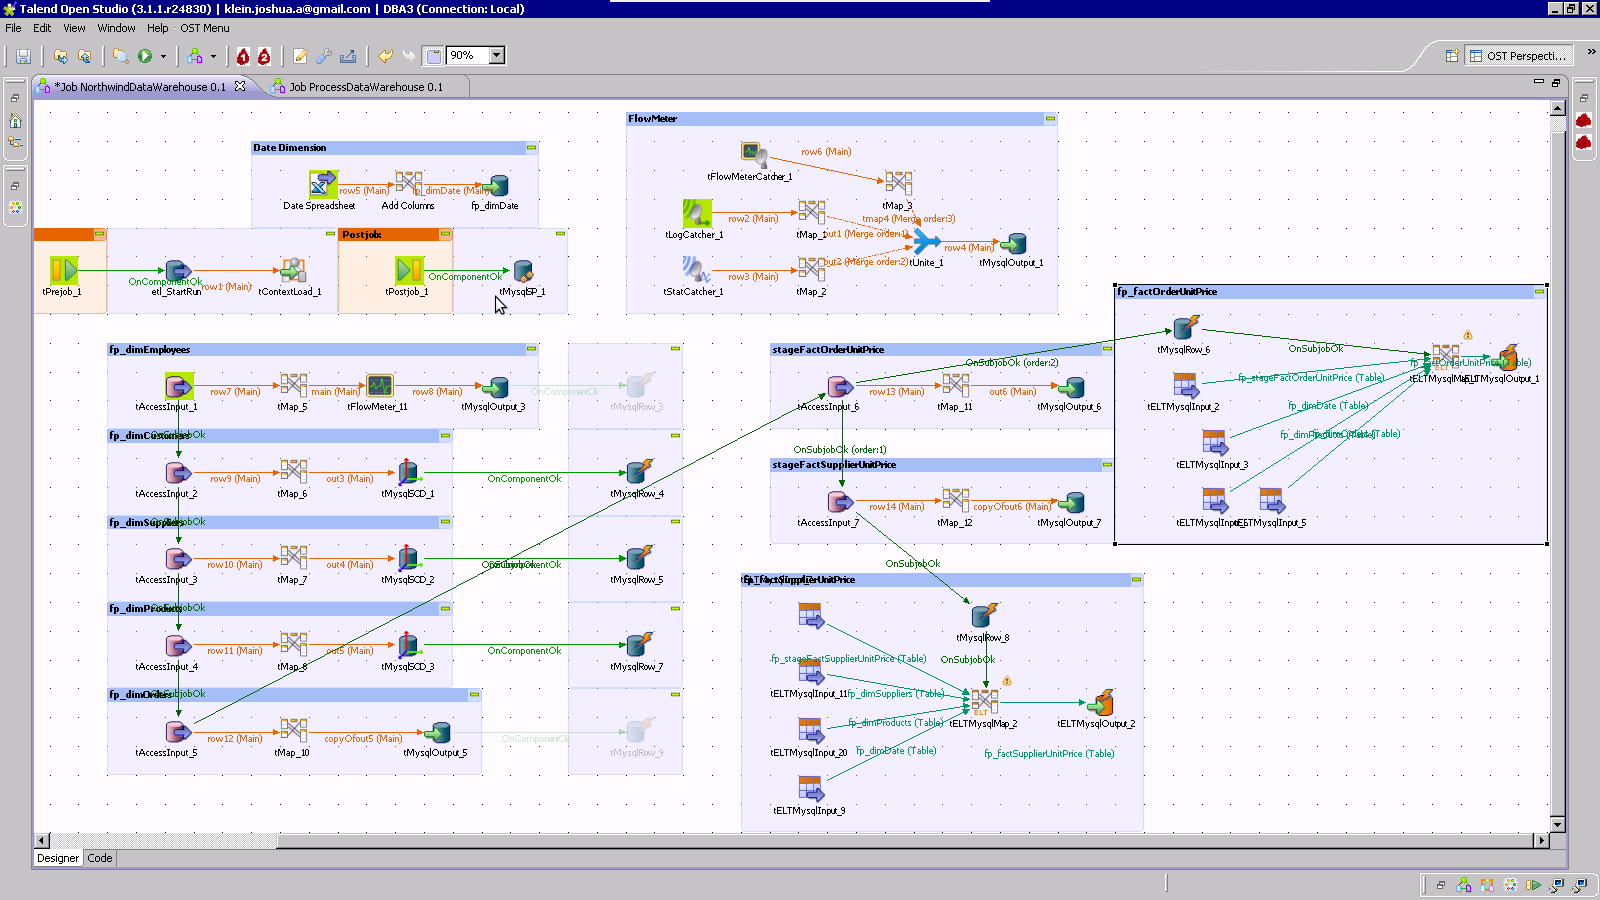Select the tMysqlSCD_1 component
1600x900 pixels.
(408, 472)
